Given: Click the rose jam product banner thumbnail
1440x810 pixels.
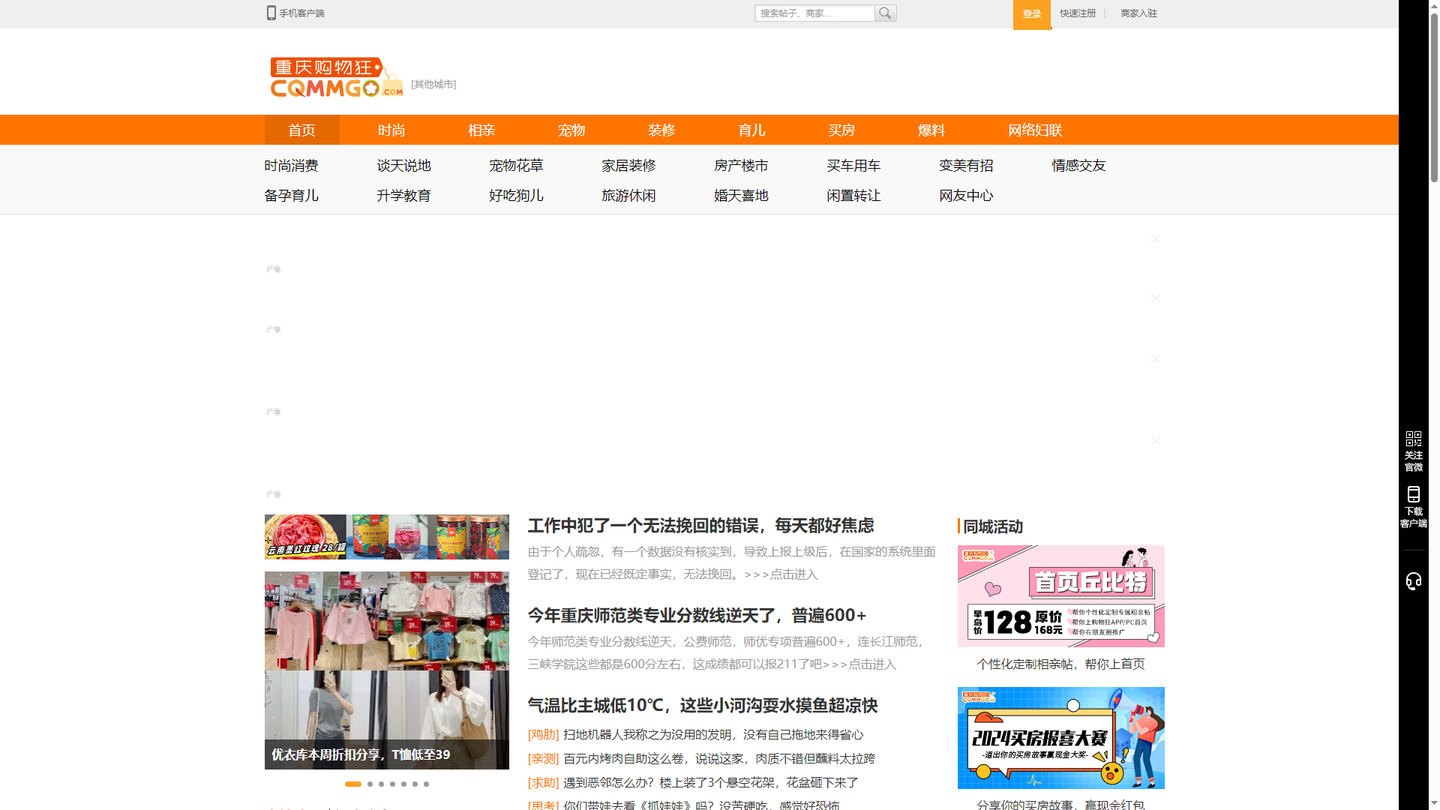Looking at the screenshot, I should click(x=387, y=537).
